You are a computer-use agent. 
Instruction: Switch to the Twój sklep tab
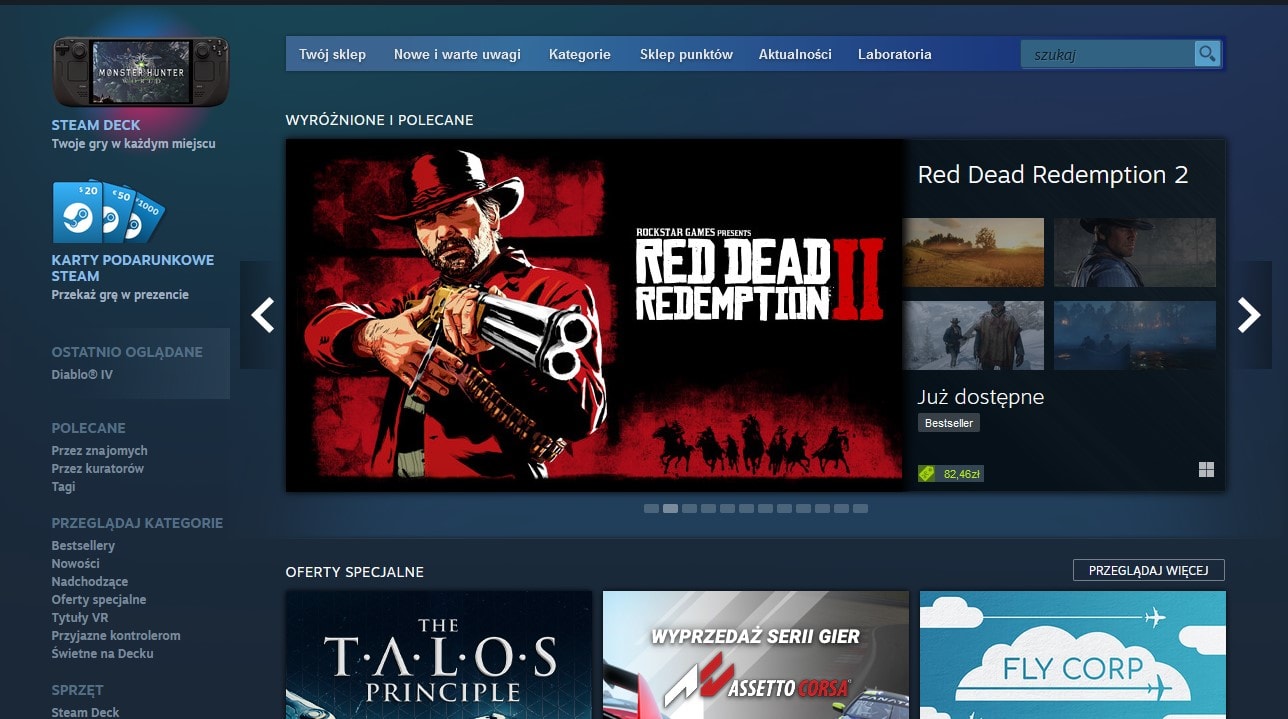tap(333, 54)
